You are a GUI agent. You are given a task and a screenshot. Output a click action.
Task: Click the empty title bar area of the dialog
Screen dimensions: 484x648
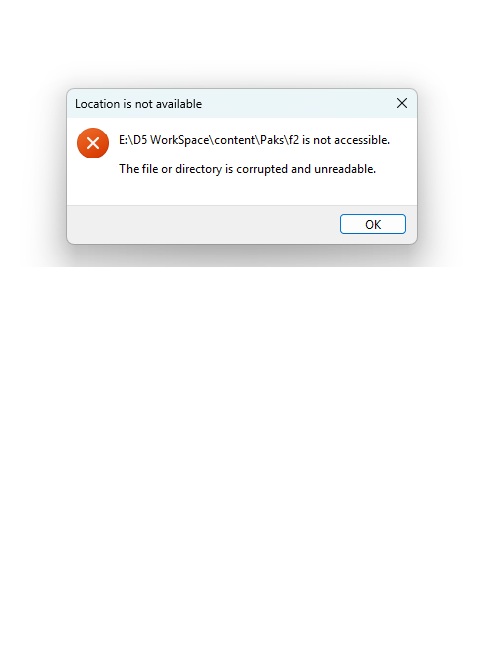click(x=296, y=103)
